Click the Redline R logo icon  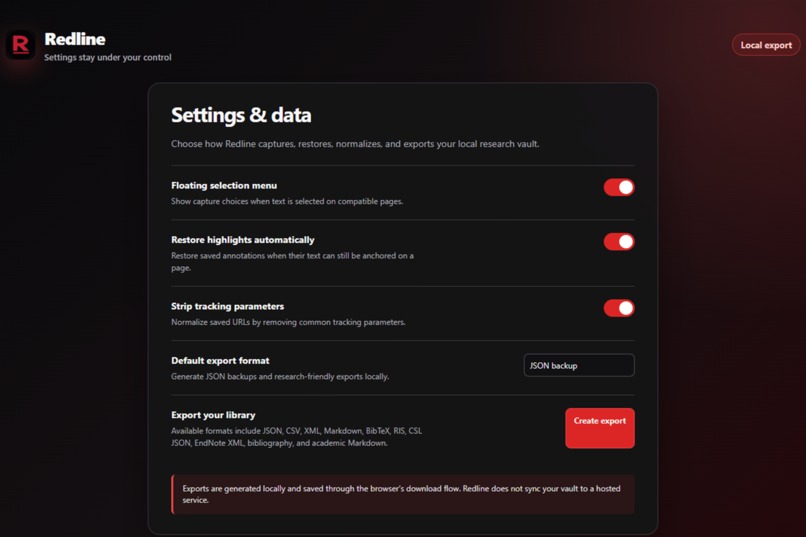click(x=21, y=45)
